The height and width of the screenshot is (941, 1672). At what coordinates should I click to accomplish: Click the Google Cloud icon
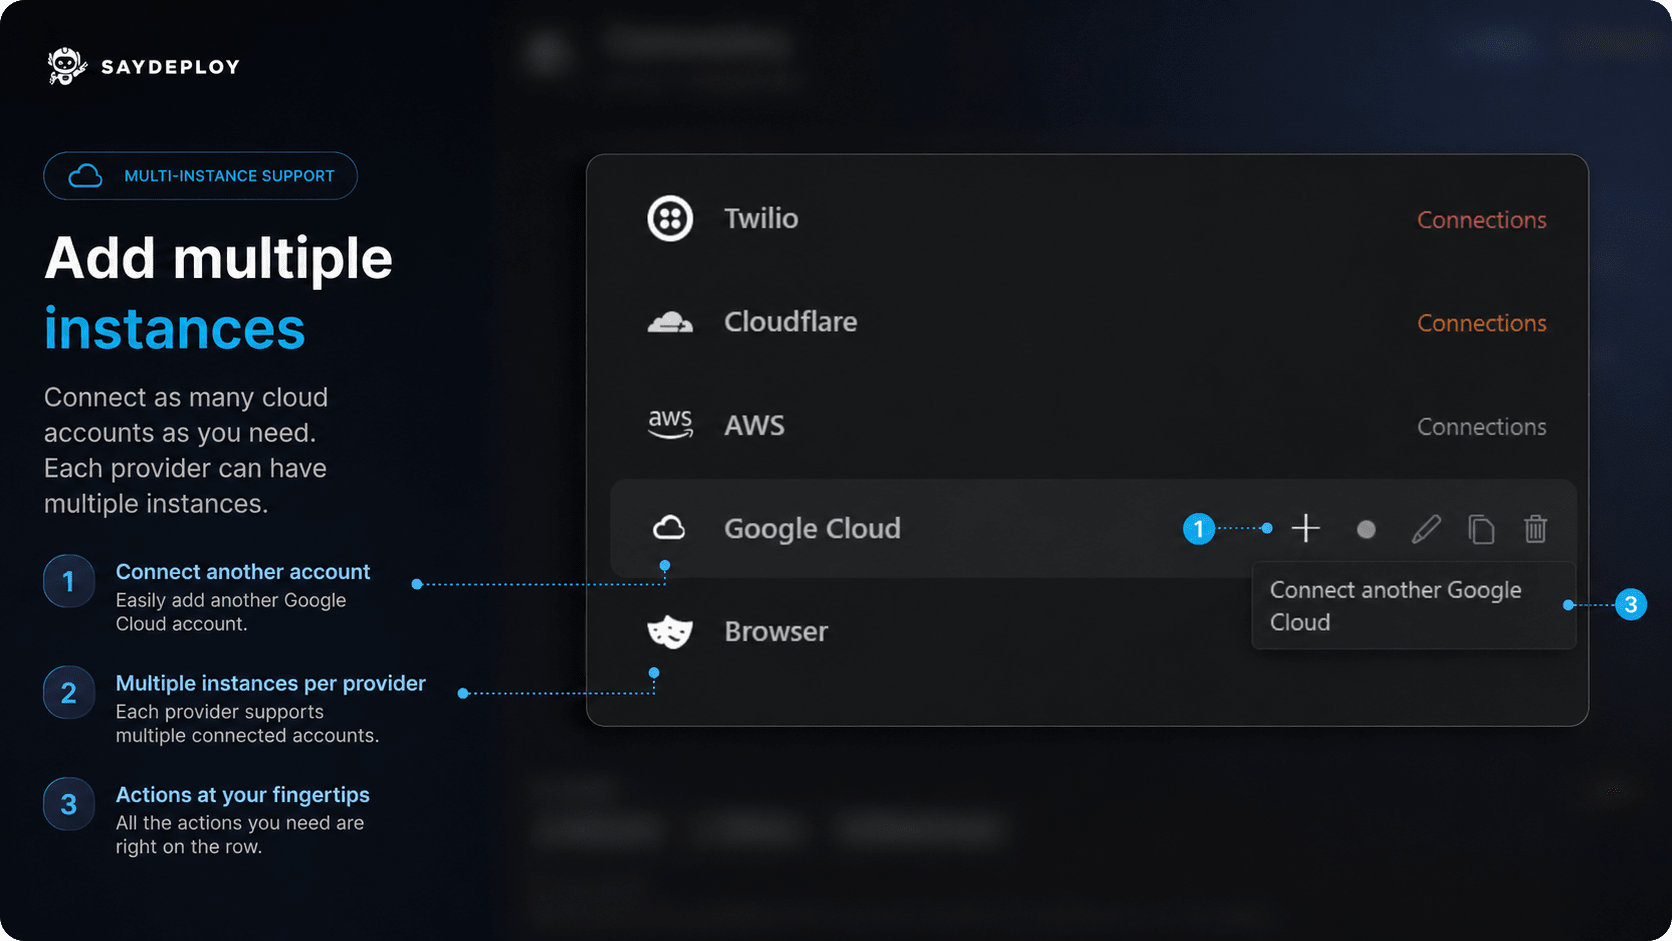[669, 528]
